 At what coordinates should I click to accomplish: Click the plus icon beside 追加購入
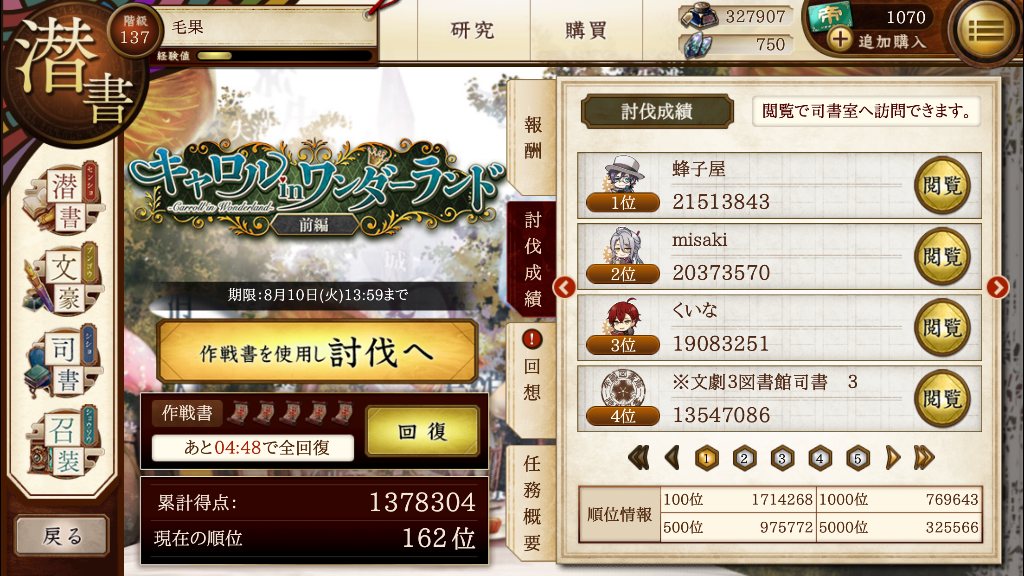coord(840,40)
